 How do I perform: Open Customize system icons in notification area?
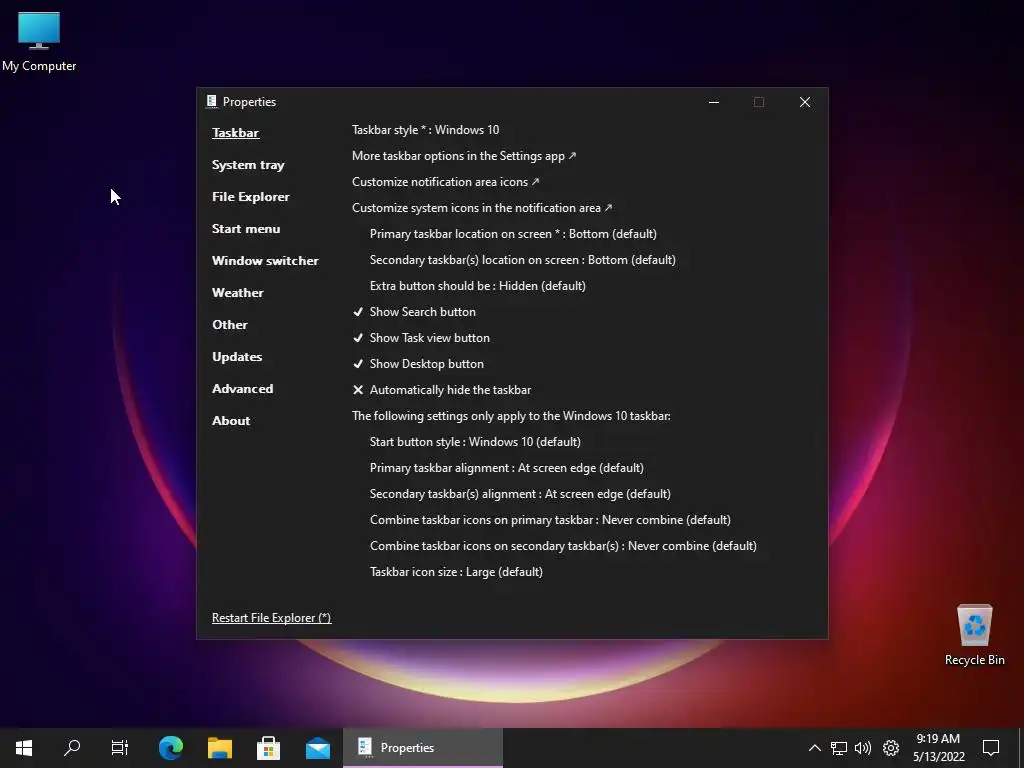(482, 208)
